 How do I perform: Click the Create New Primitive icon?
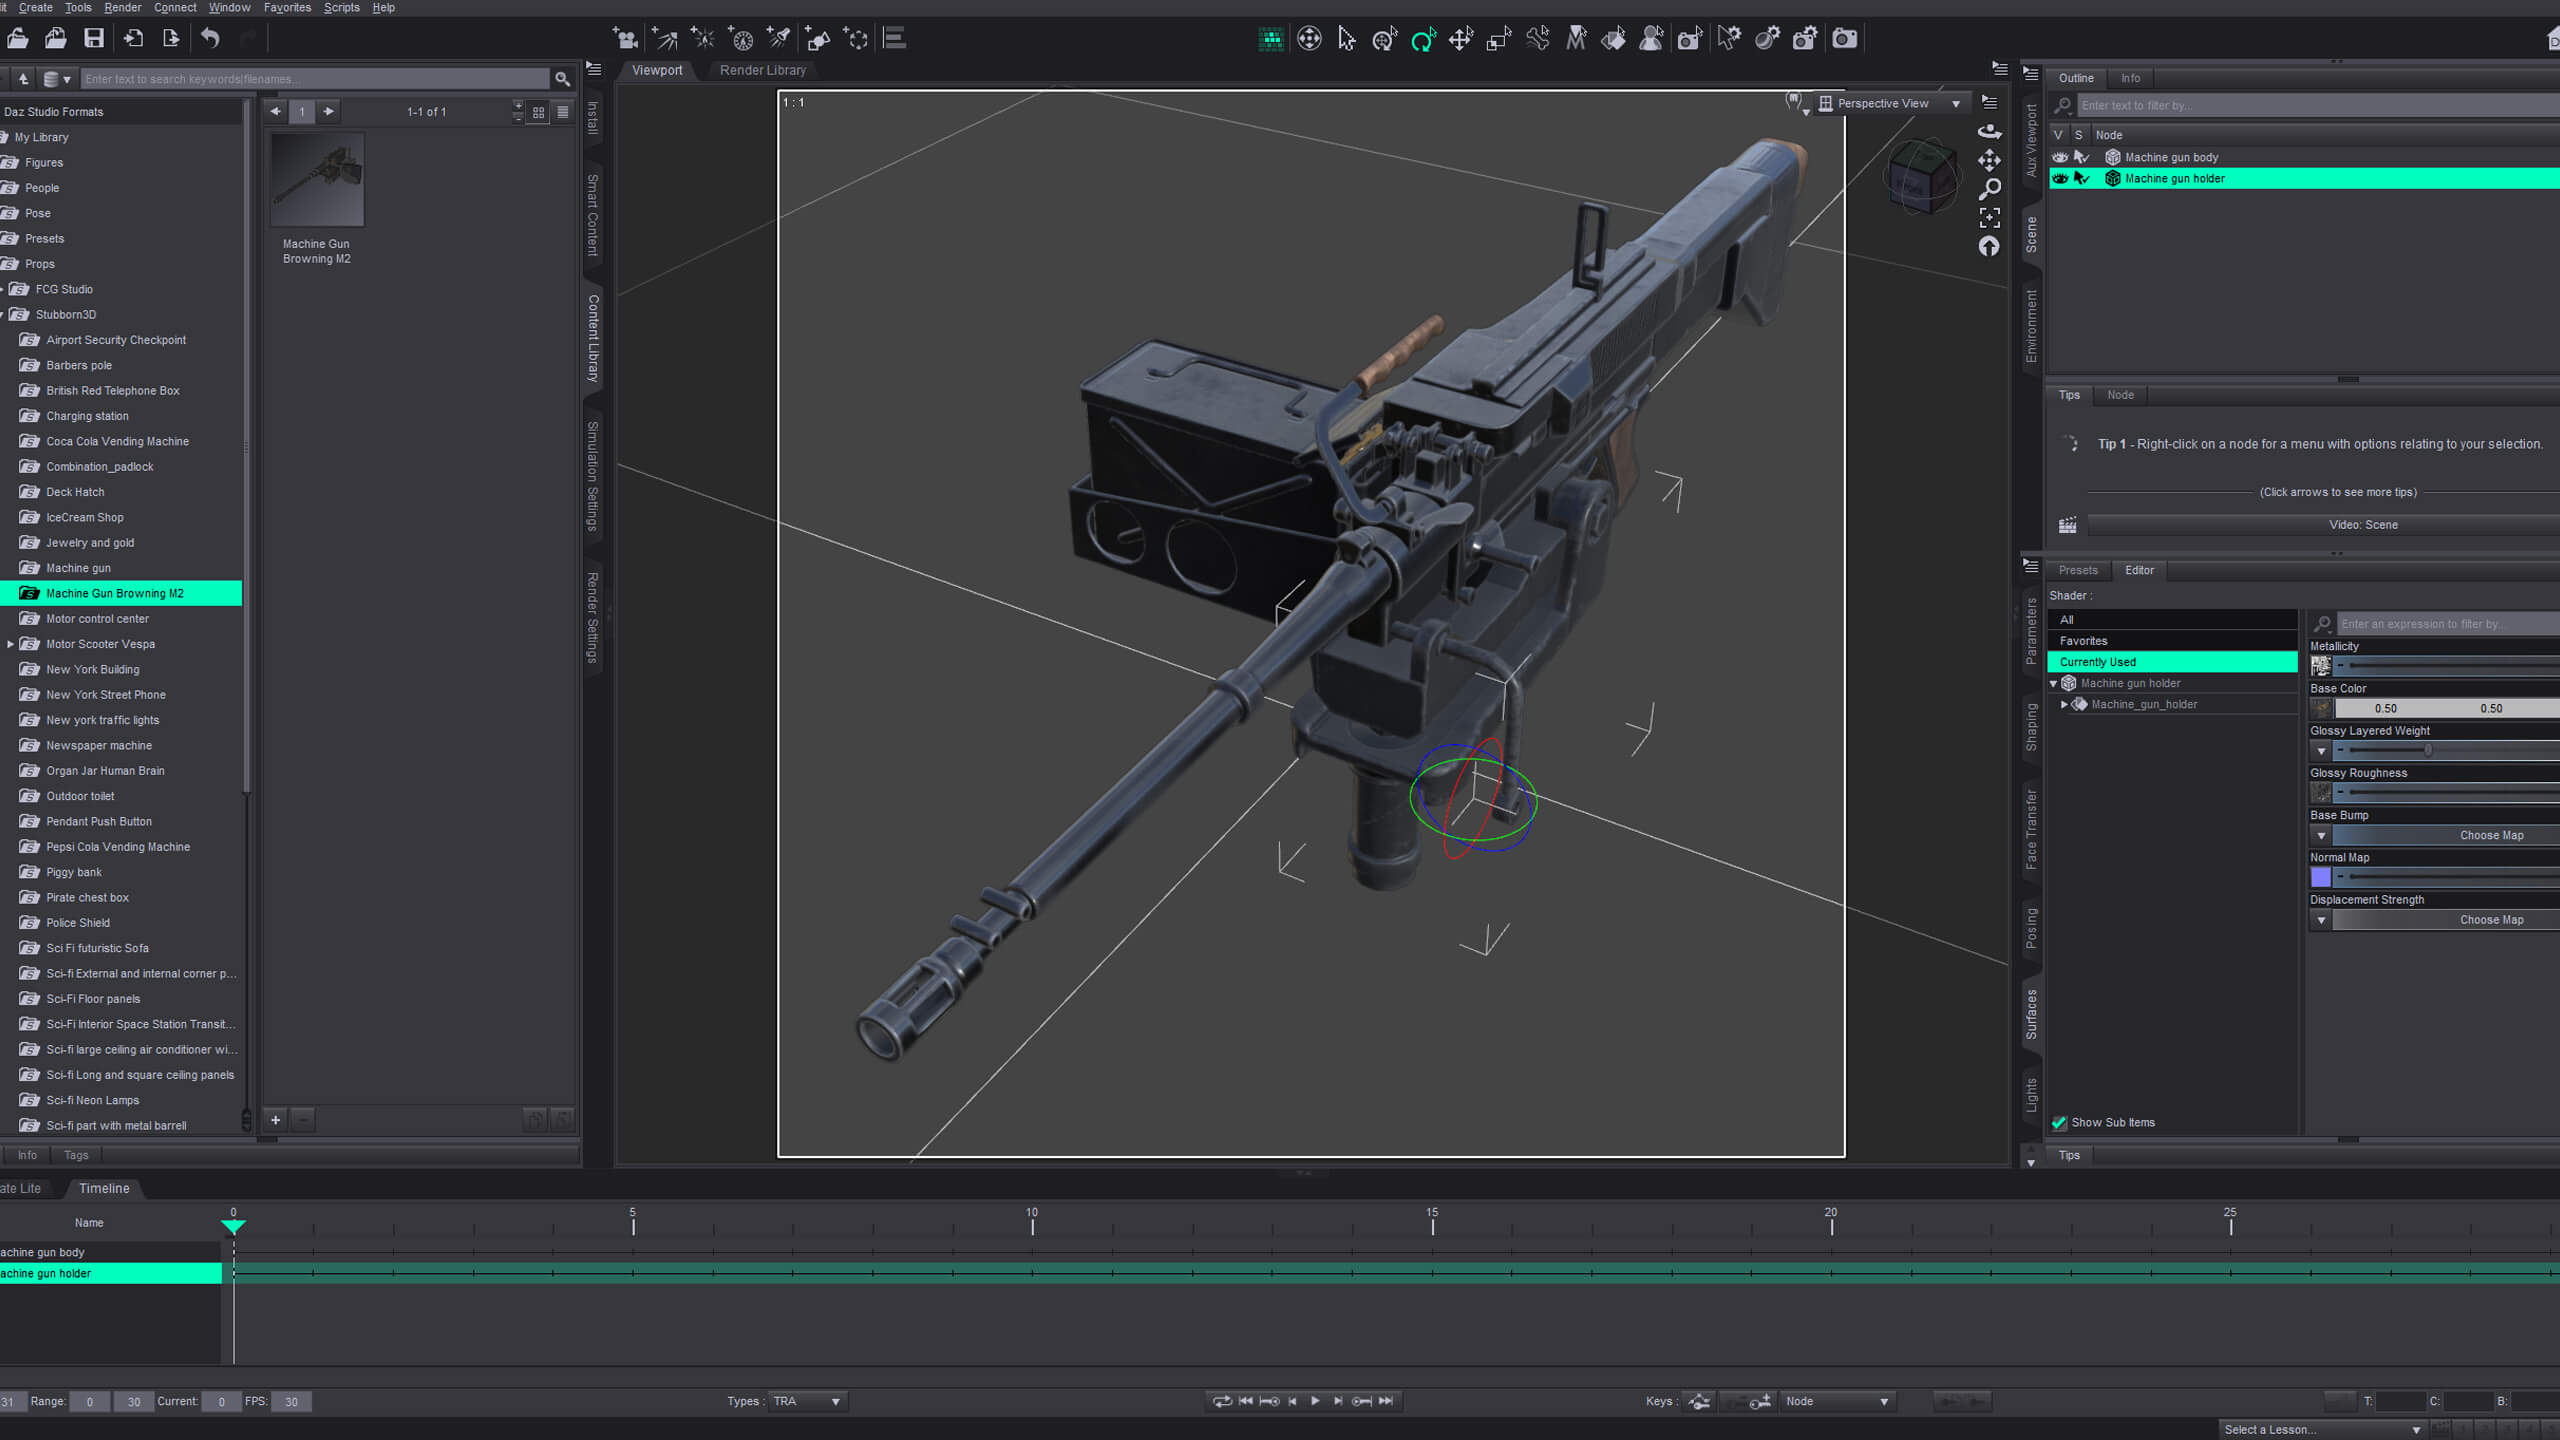point(818,38)
